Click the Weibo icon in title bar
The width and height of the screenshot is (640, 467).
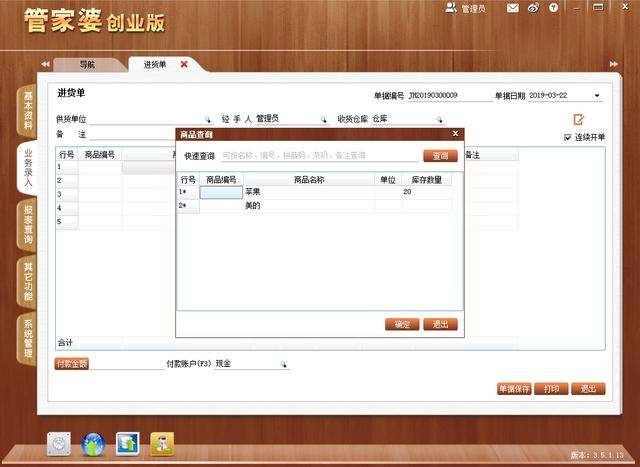(533, 8)
